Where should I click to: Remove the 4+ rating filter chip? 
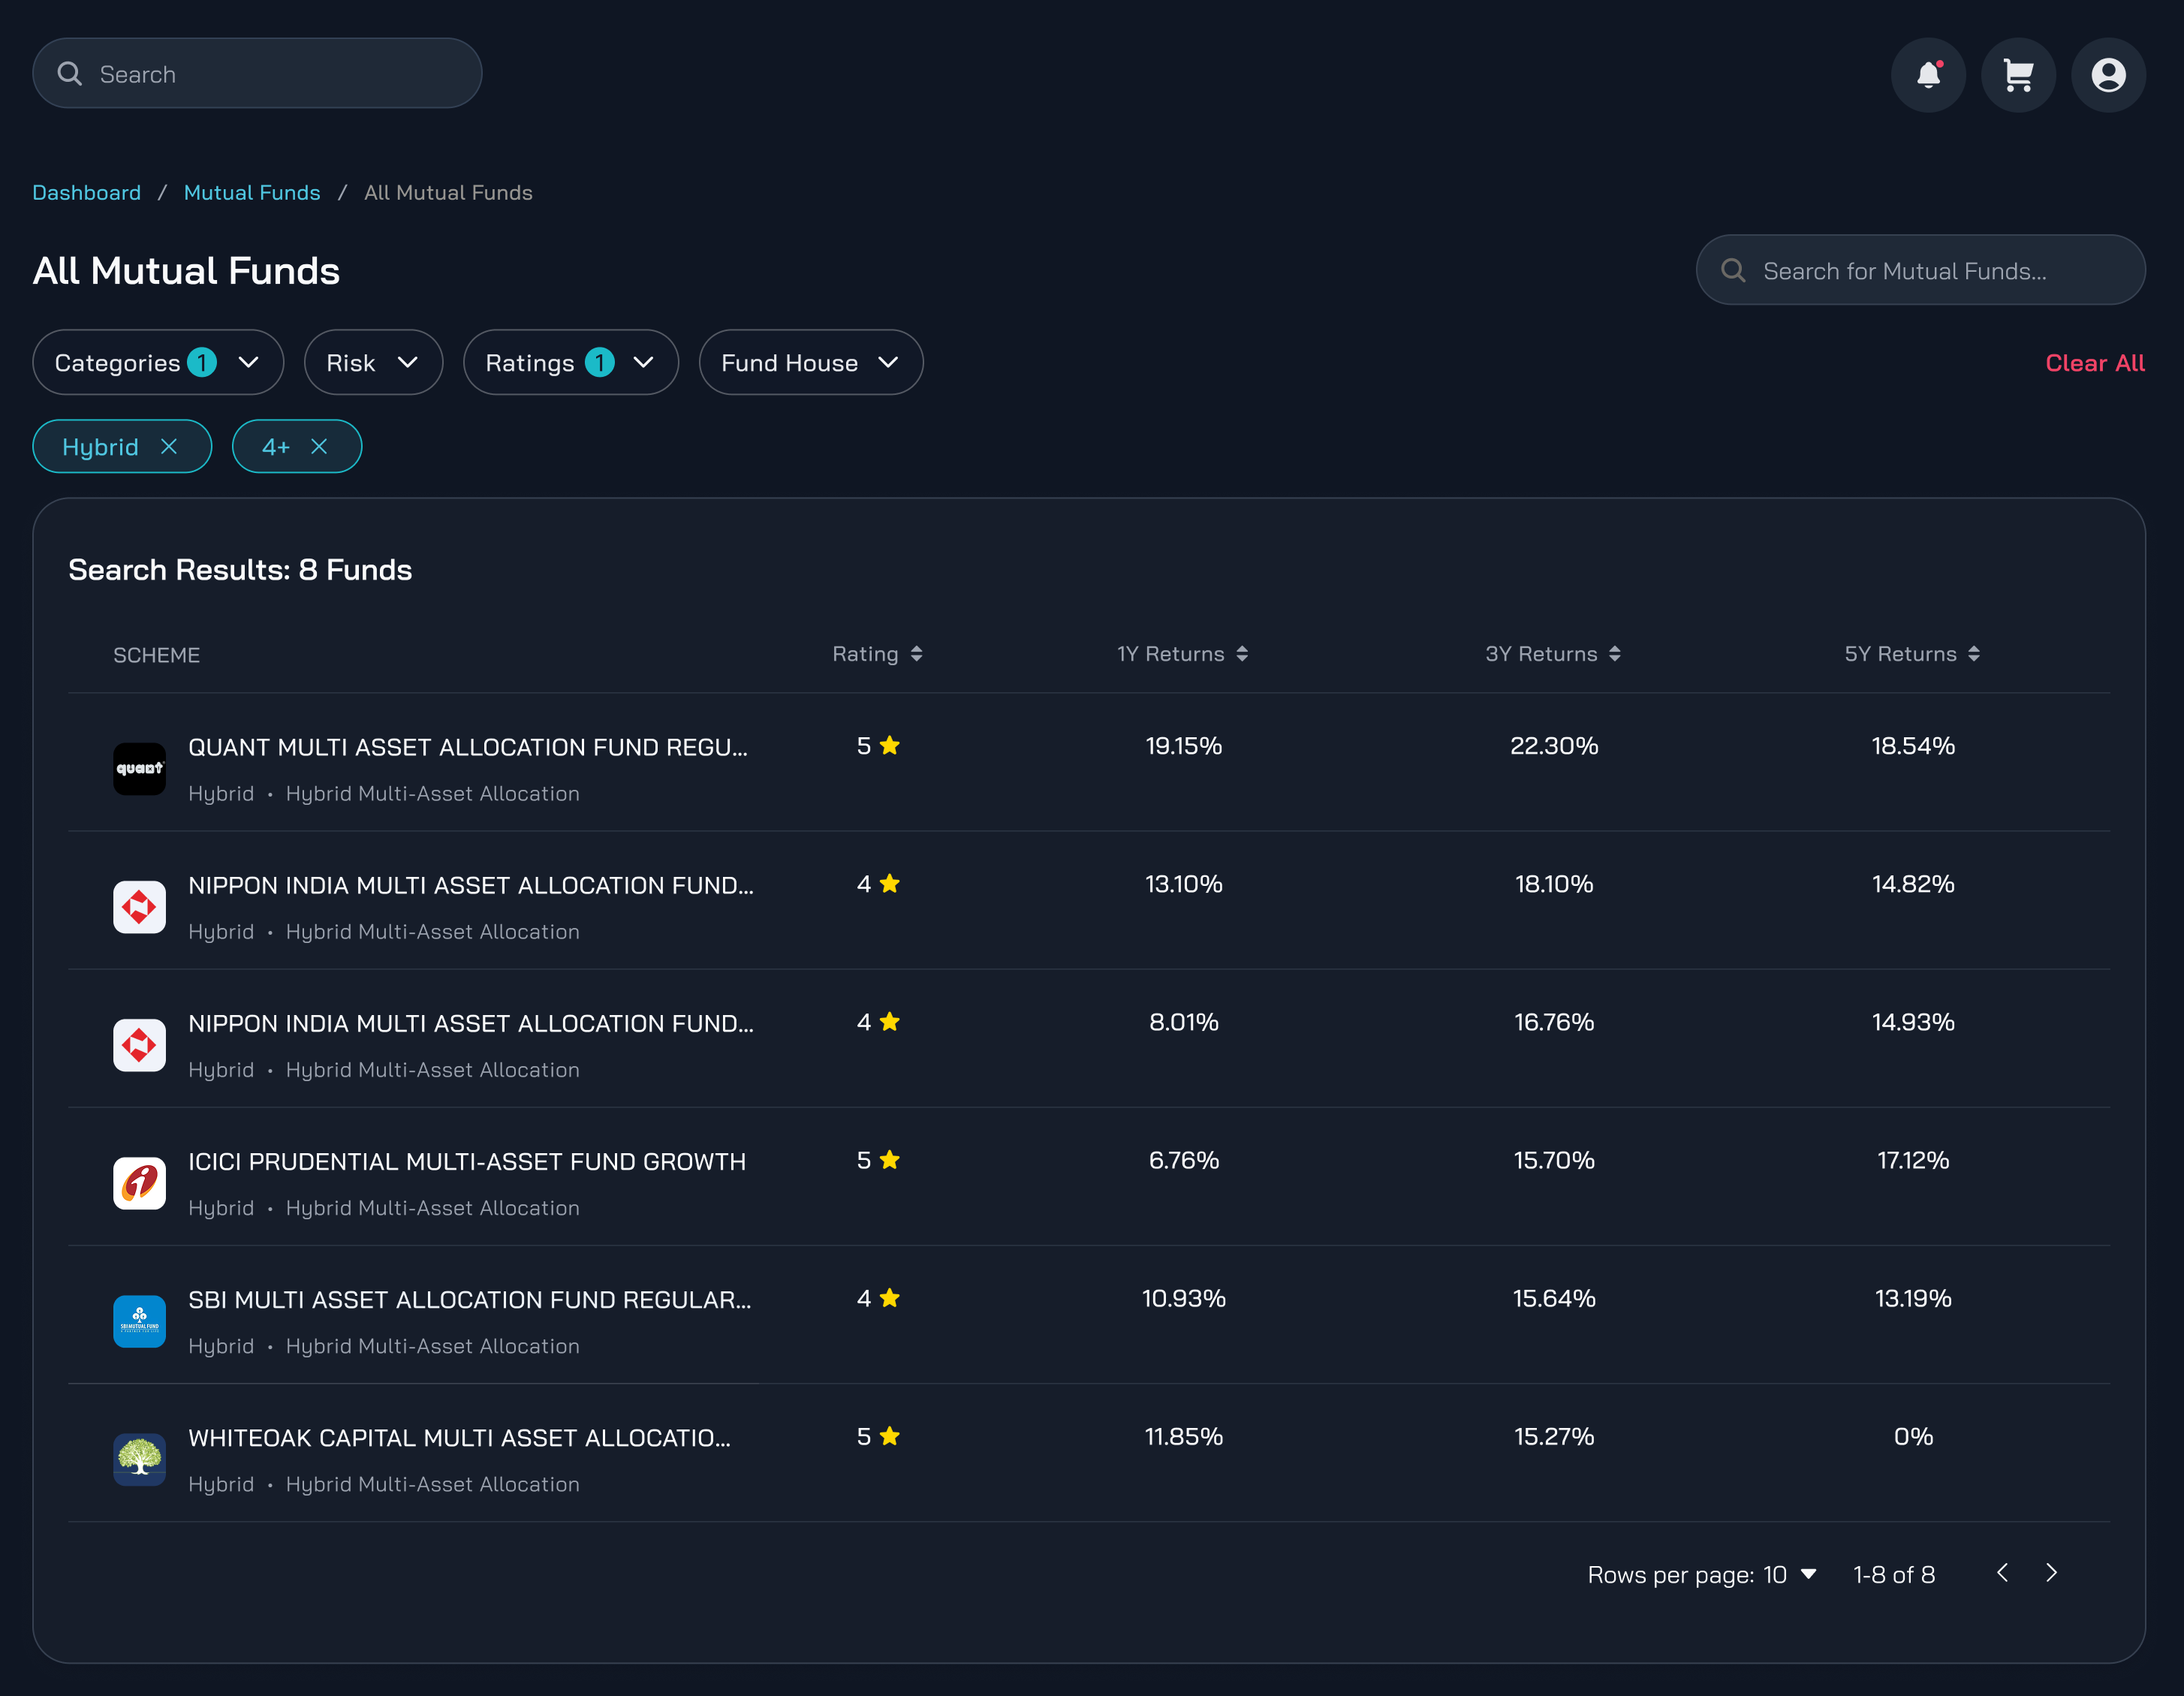319,446
